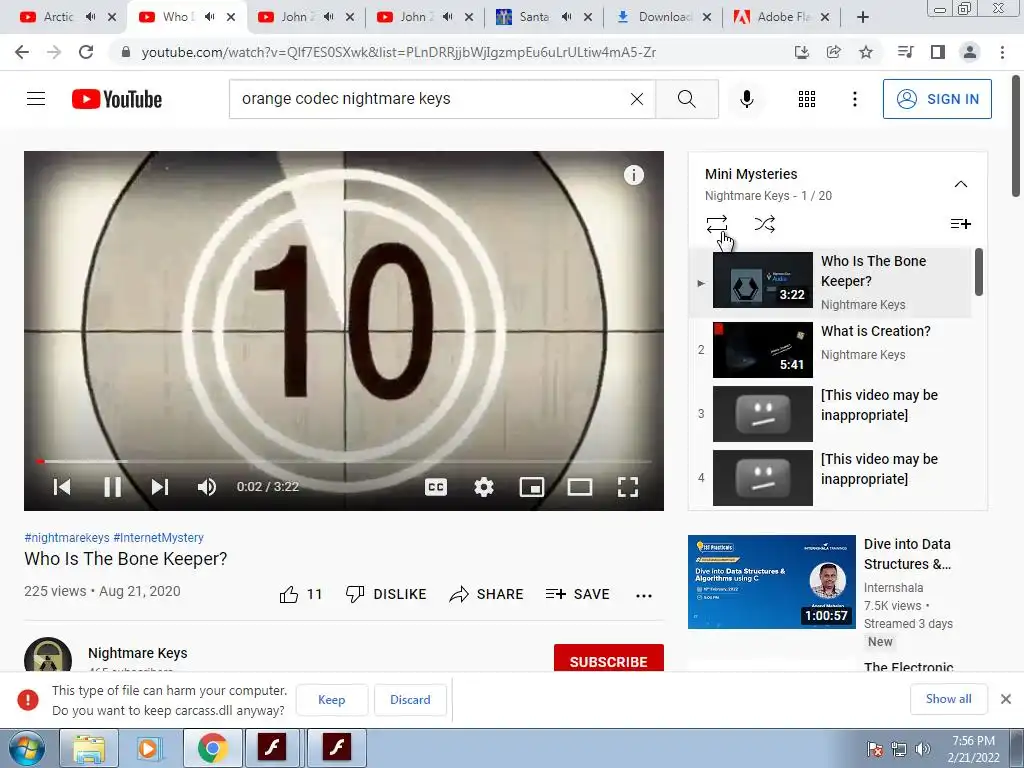Open Nightmare Keys channel avatar
Viewport: 1024px width, 768px height.
pyautogui.click(x=48, y=656)
